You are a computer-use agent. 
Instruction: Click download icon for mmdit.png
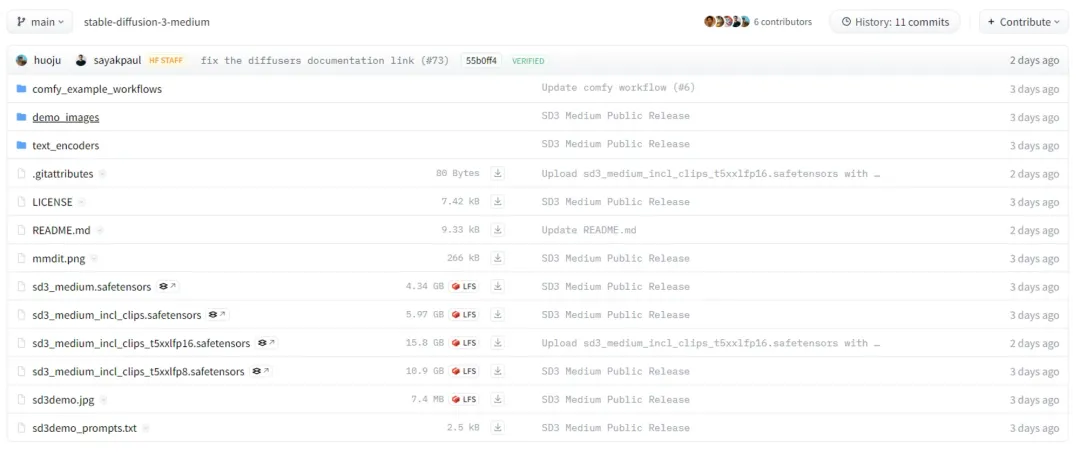pos(498,259)
